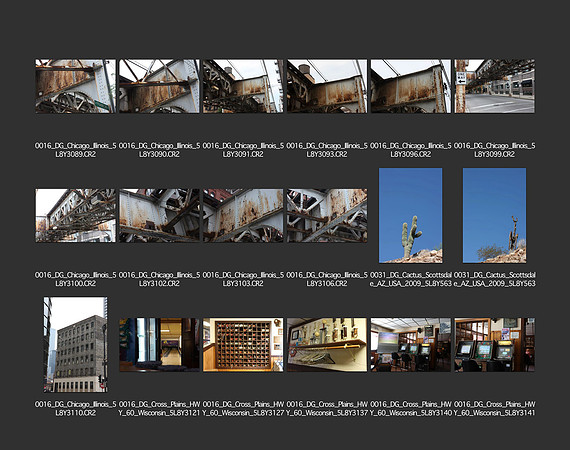This screenshot has height=450, width=570.
Task: Select the filename label 'L8Y3102.CR2'
Action: [x=159, y=284]
